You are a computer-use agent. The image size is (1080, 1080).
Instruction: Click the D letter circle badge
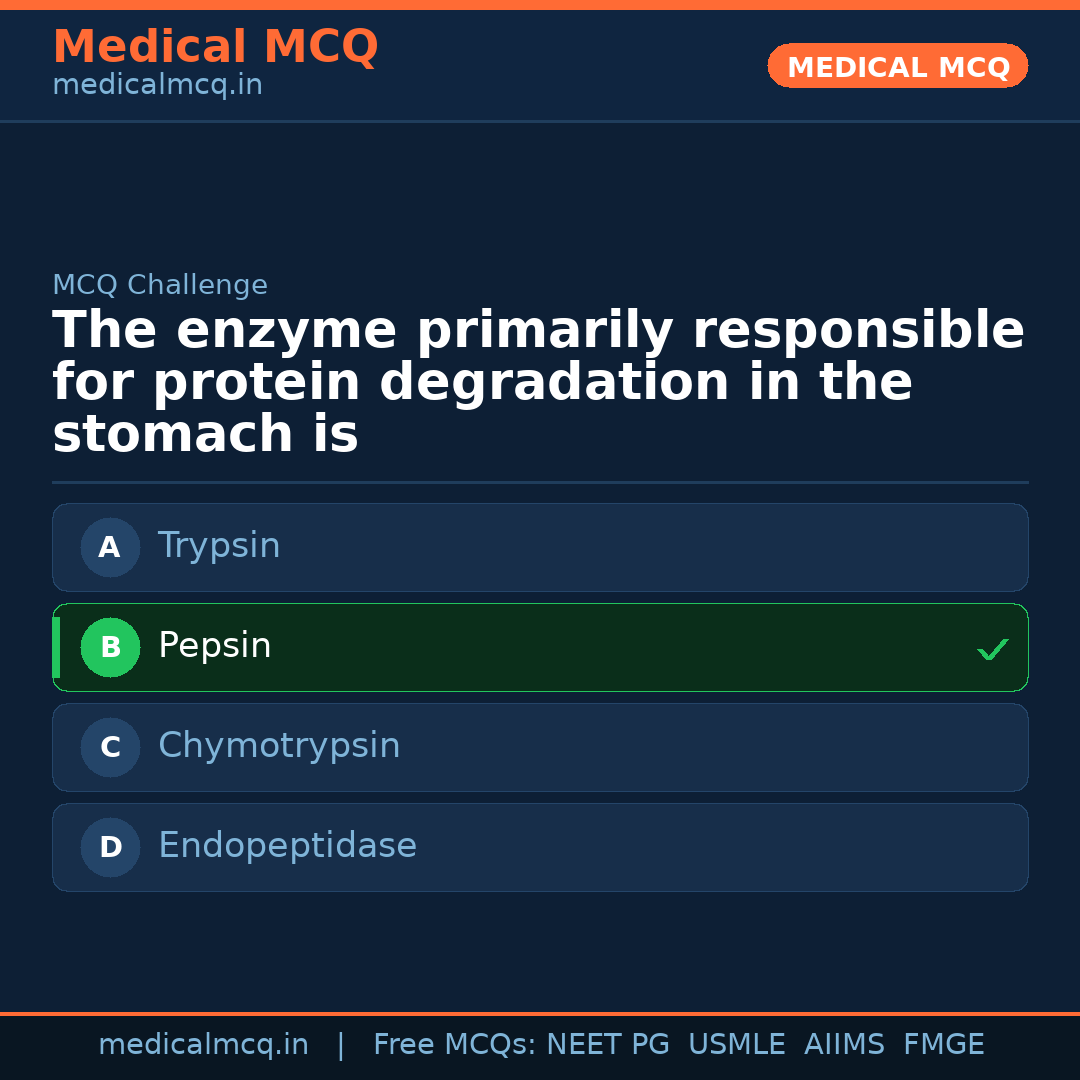click(x=110, y=847)
